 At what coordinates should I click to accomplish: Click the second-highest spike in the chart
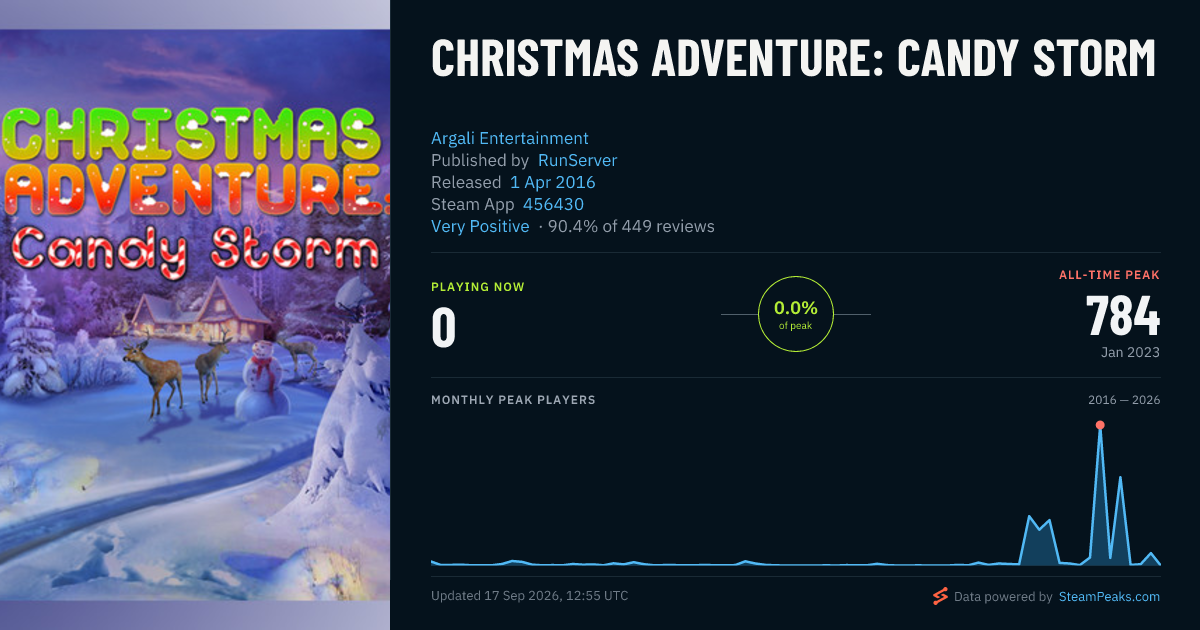[1120, 478]
